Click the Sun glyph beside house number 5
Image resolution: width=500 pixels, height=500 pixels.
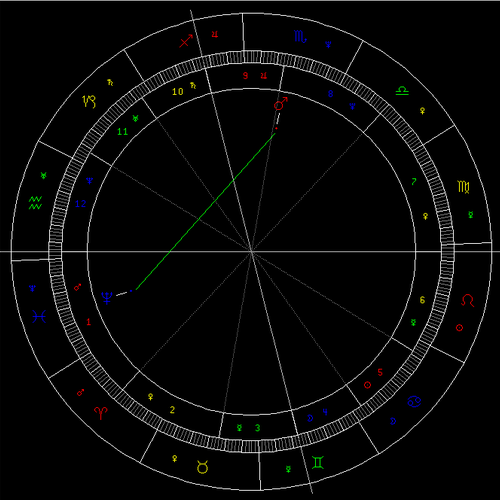367,385
